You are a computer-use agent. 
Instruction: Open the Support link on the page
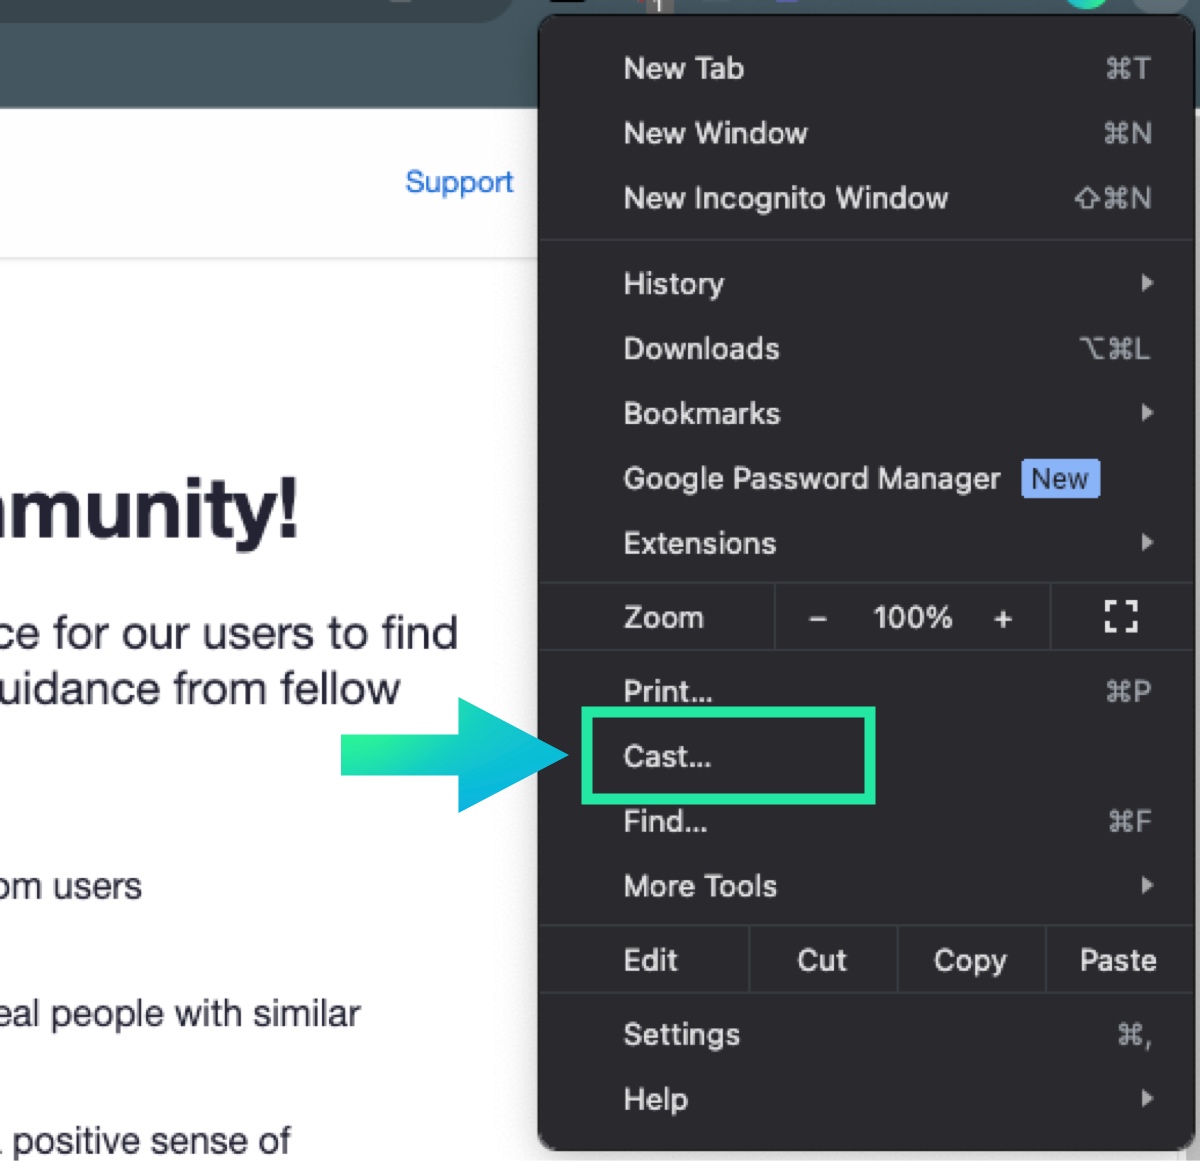point(459,182)
